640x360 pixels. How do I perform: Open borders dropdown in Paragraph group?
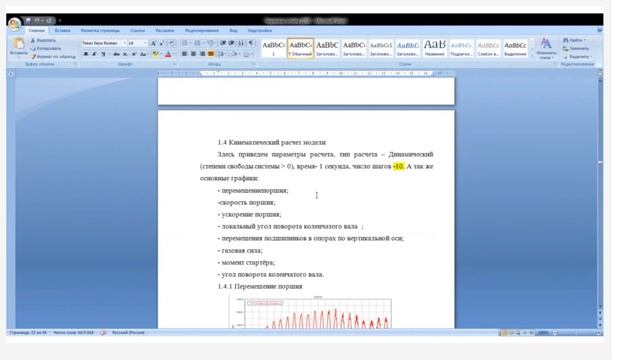252,54
